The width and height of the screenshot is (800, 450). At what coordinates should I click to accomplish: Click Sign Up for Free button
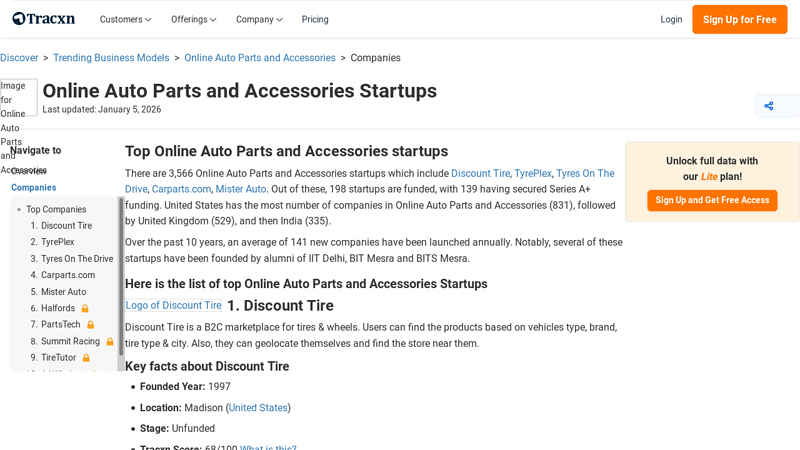(740, 19)
